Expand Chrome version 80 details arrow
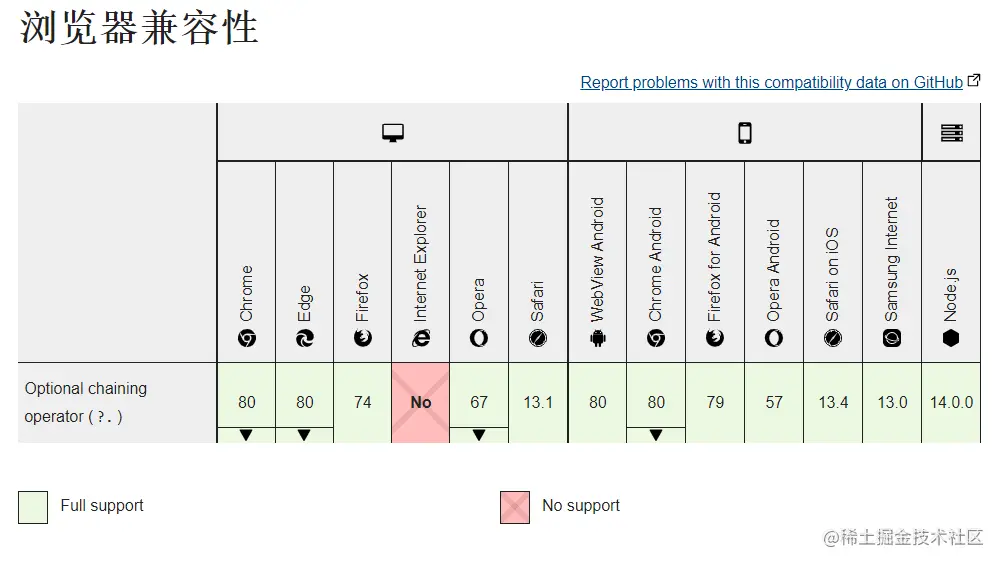1001x565 pixels. click(x=246, y=435)
